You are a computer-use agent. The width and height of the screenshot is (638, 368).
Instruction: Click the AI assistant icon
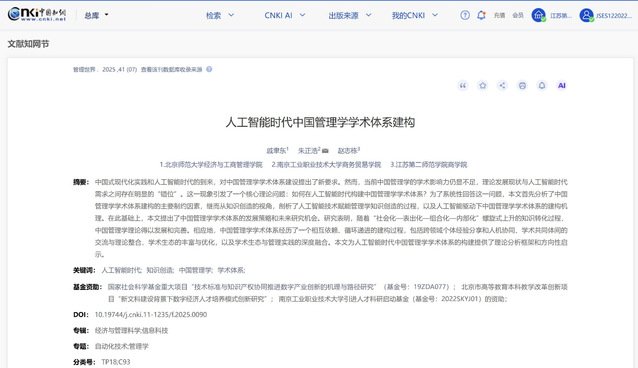[562, 85]
